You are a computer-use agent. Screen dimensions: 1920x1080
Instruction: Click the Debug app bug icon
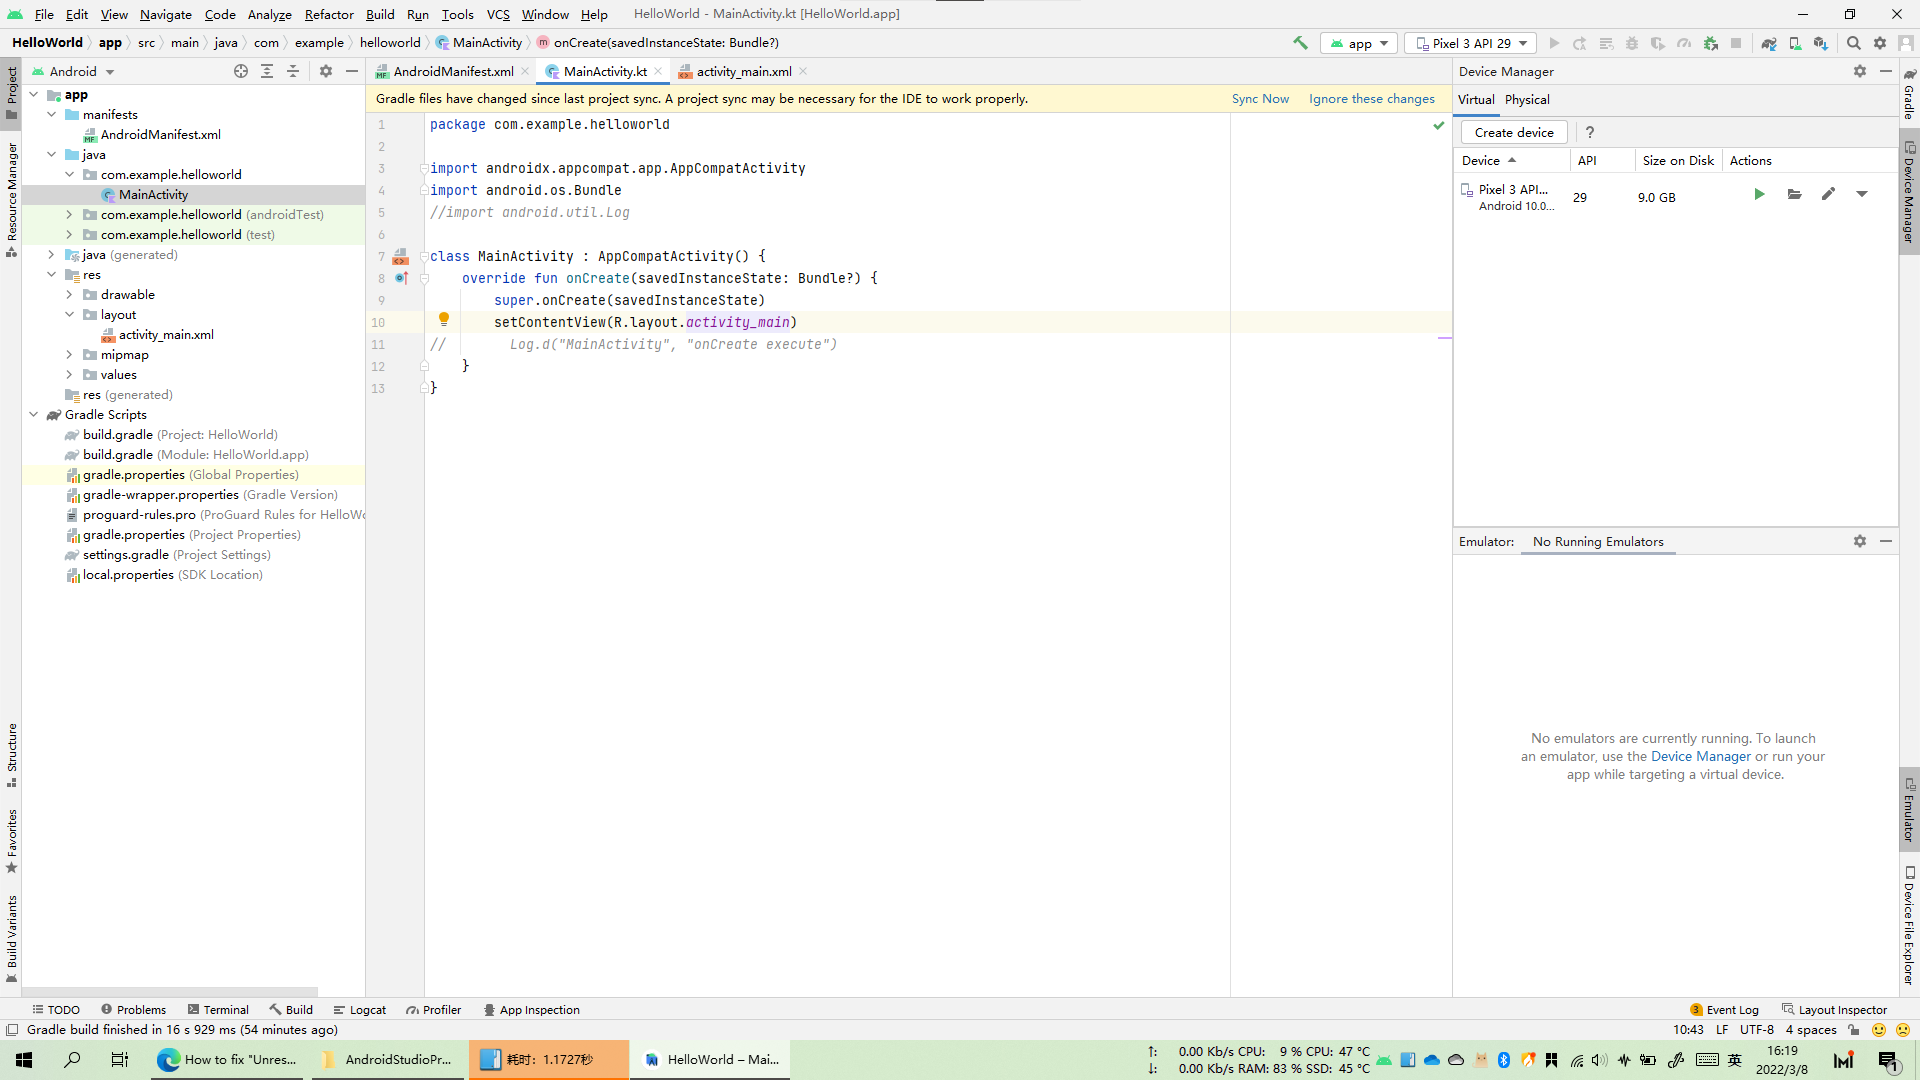pos(1632,43)
